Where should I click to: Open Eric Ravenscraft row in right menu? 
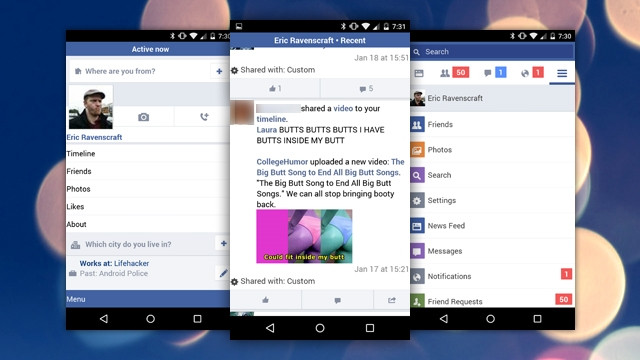[x=493, y=98]
